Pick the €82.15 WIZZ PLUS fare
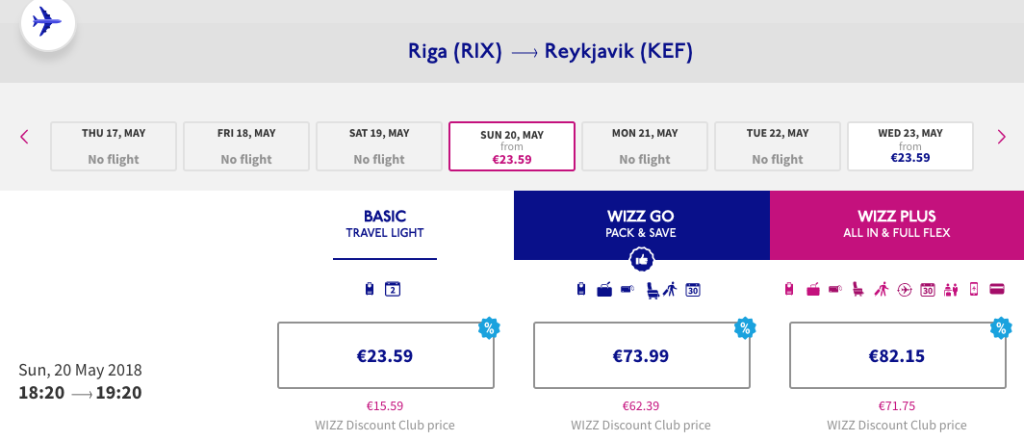 [897, 355]
